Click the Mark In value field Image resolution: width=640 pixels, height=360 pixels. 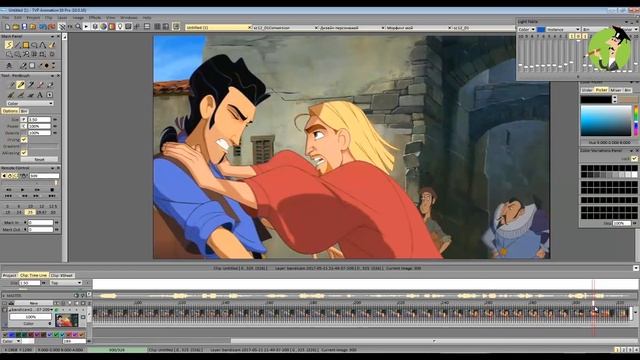pos(40,222)
